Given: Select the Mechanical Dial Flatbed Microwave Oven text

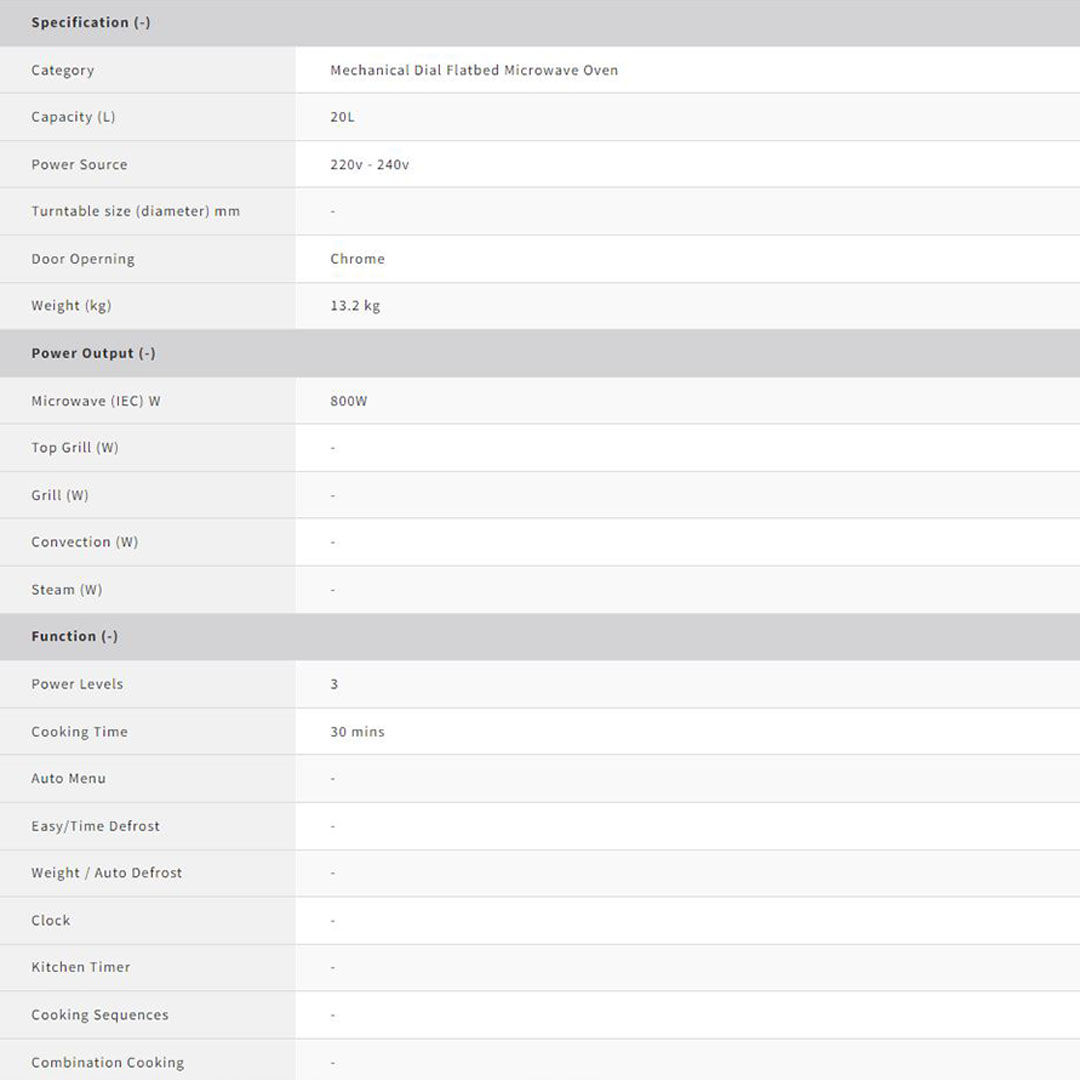Looking at the screenshot, I should click(474, 70).
